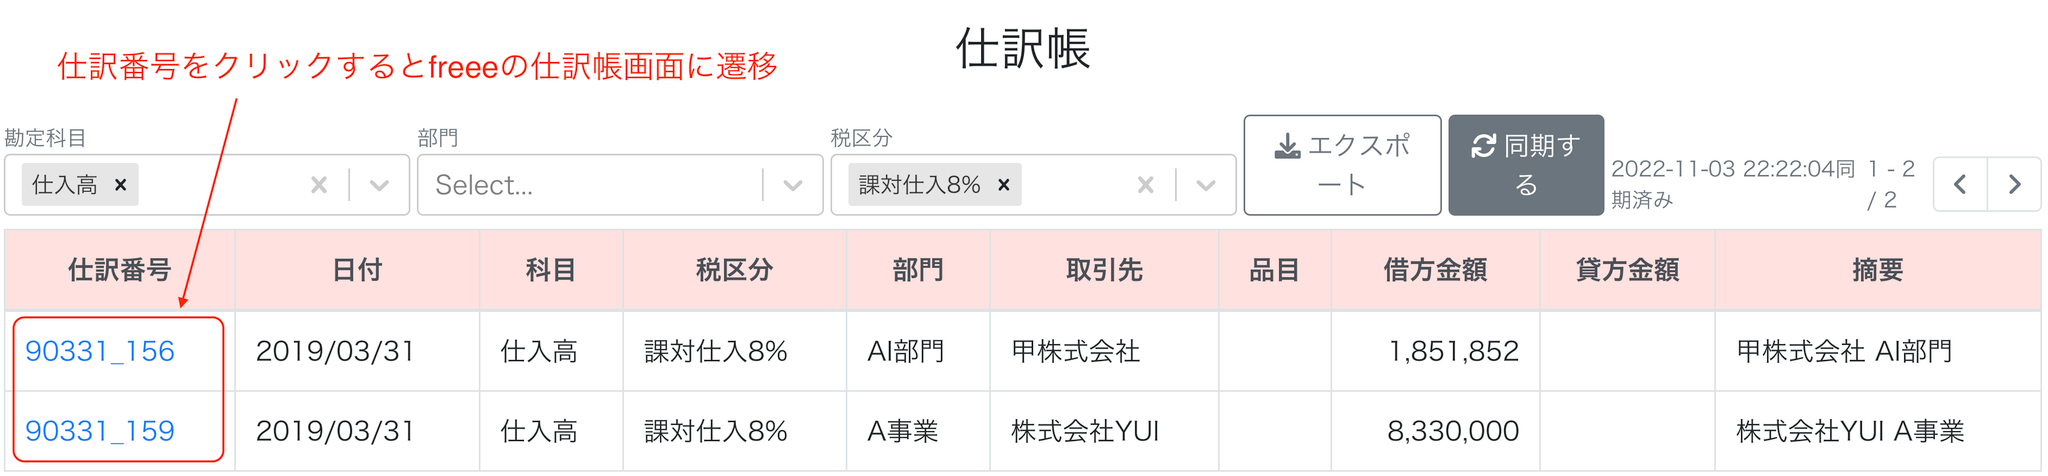This screenshot has height=476, width=2048.
Task: Expand the 勘定科目 dropdown arrow
Action: pos(379,185)
